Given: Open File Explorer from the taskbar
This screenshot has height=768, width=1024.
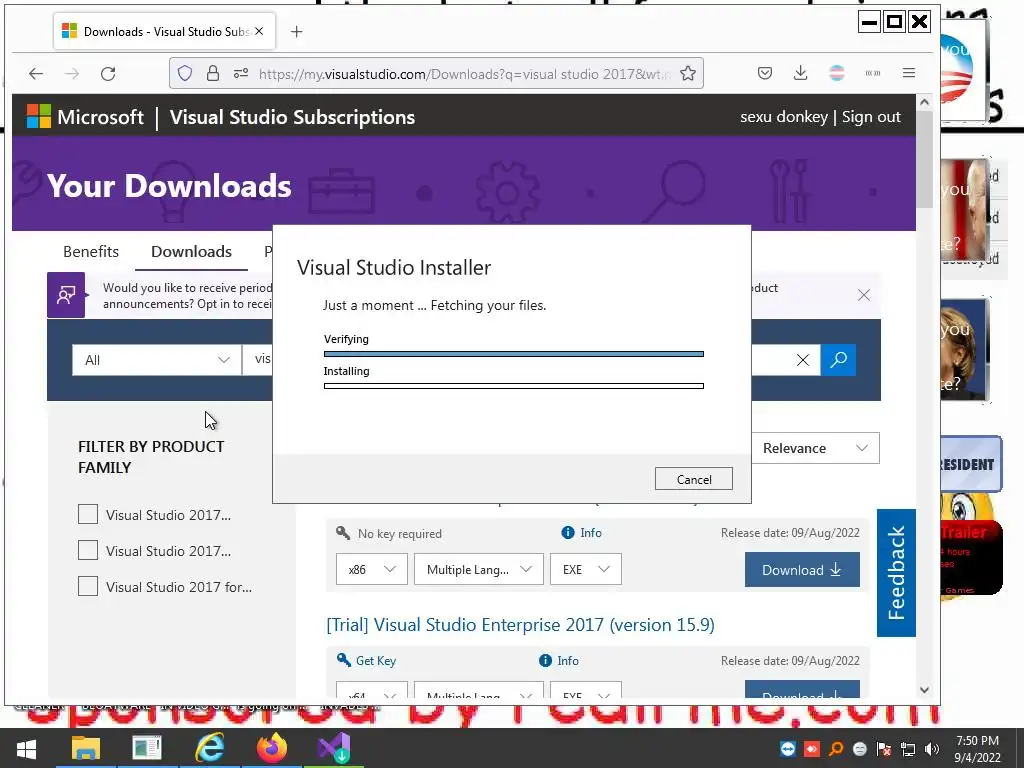Looking at the screenshot, I should (86, 748).
